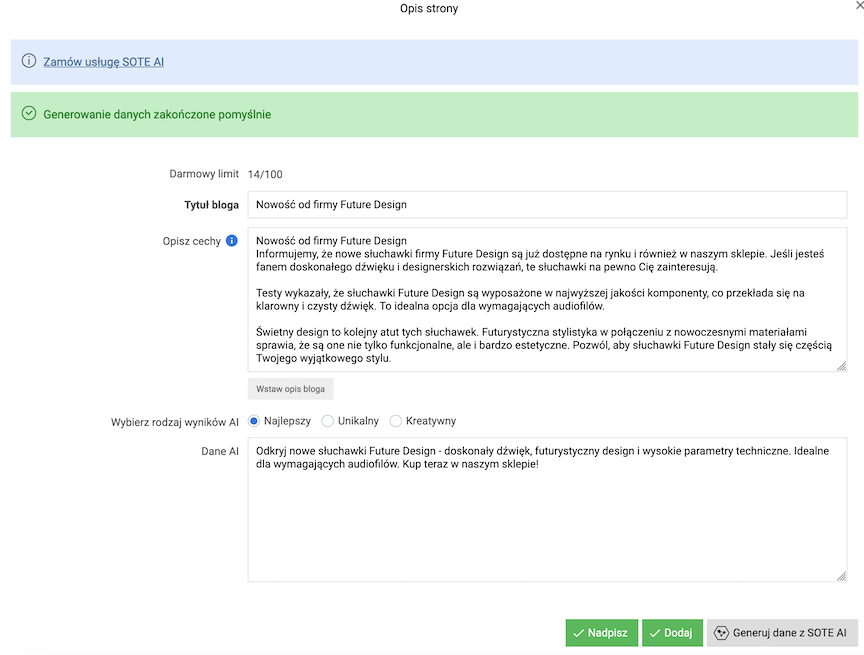Click the Dodaj green button
The height and width of the screenshot is (655, 864).
672,633
